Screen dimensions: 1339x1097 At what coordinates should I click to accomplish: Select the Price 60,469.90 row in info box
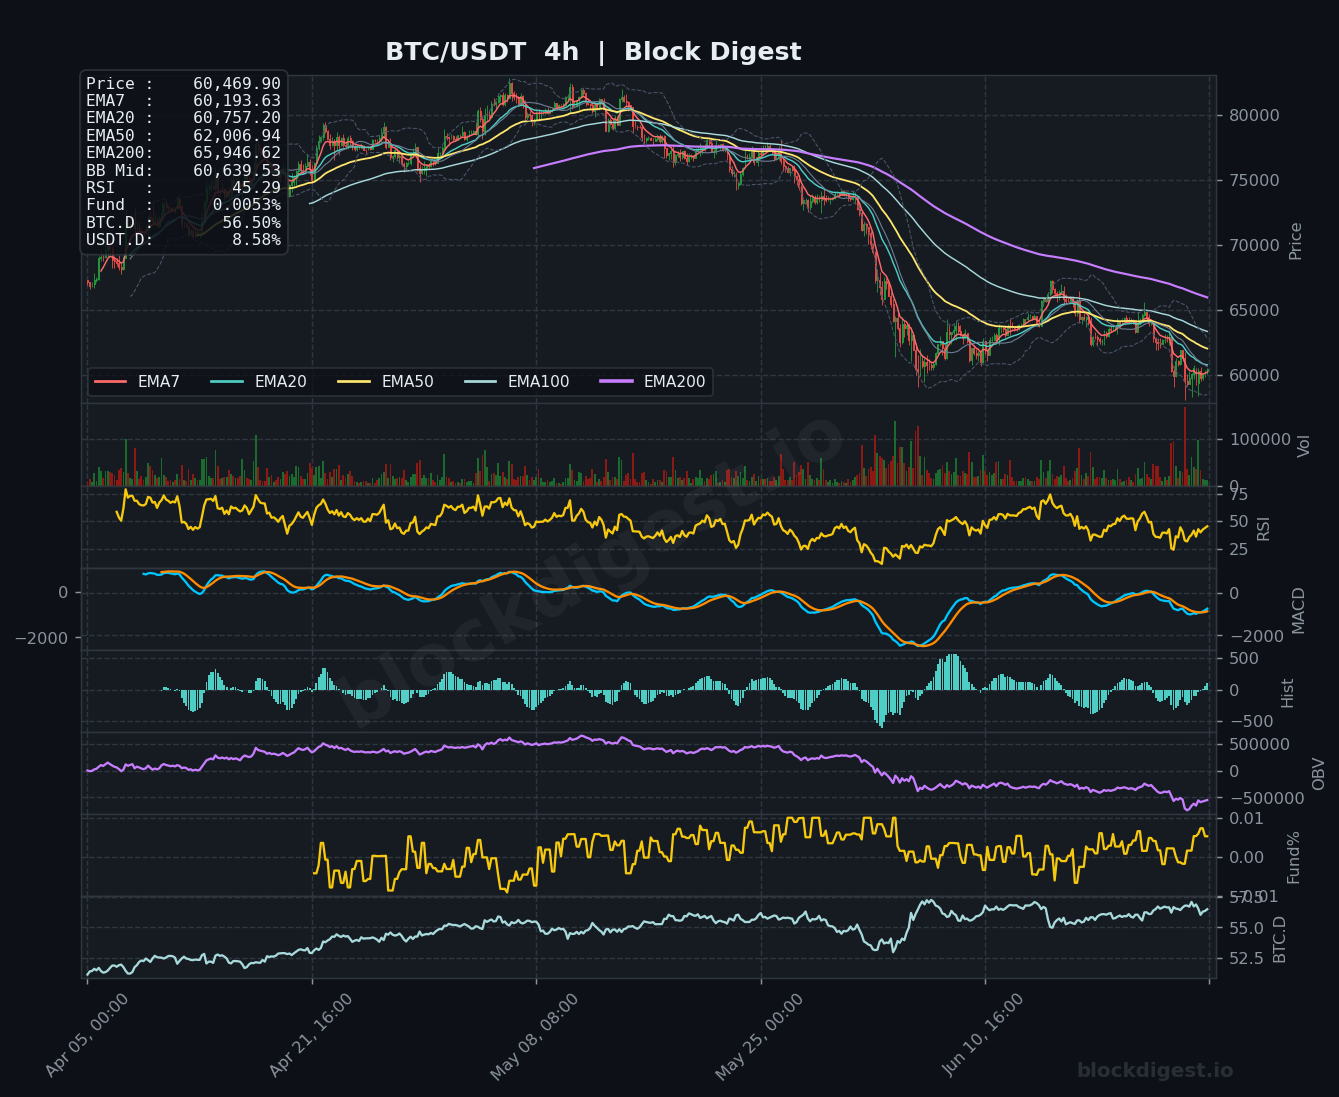183,84
